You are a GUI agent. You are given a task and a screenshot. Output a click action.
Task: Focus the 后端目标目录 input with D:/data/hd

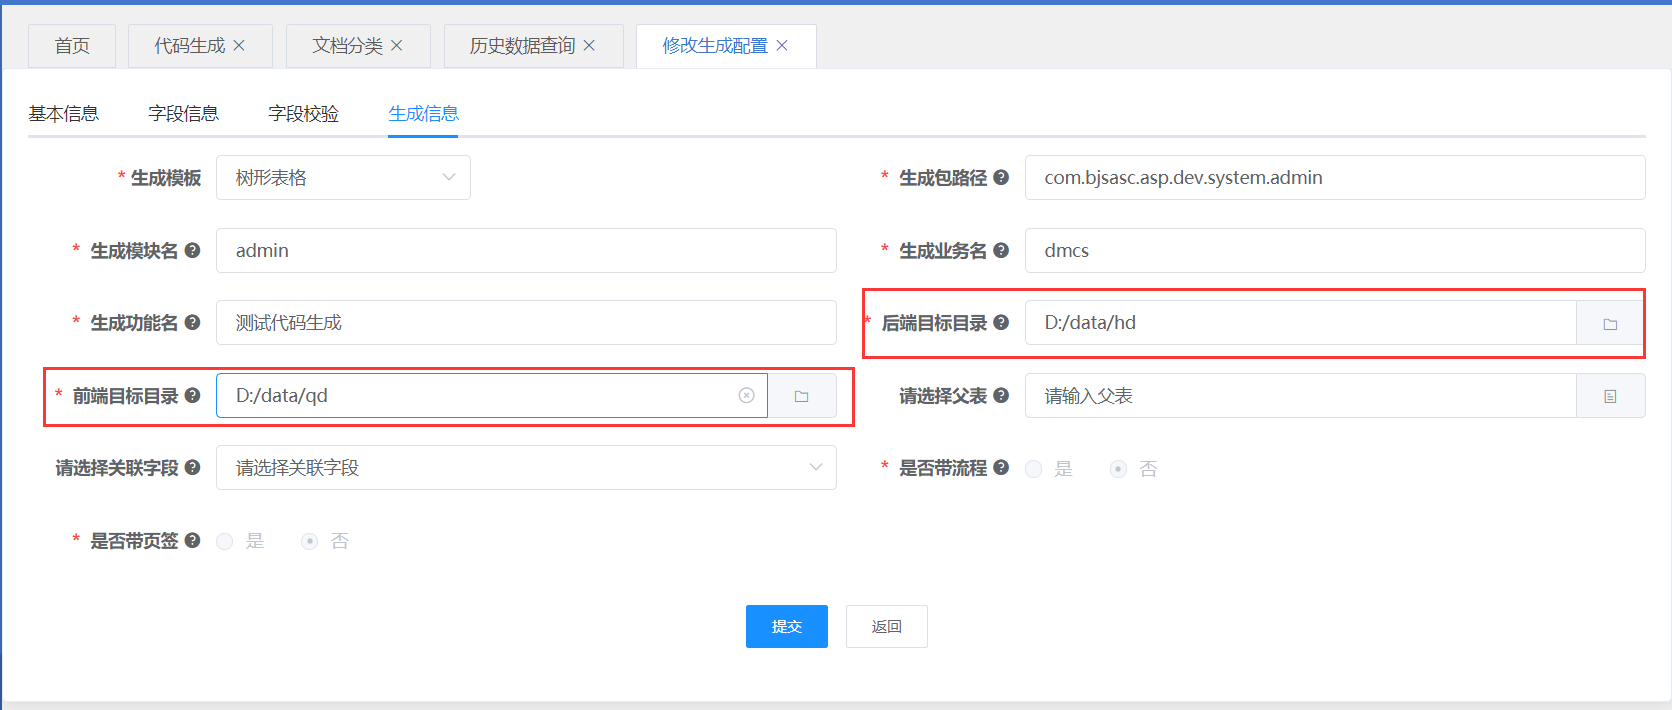1301,323
